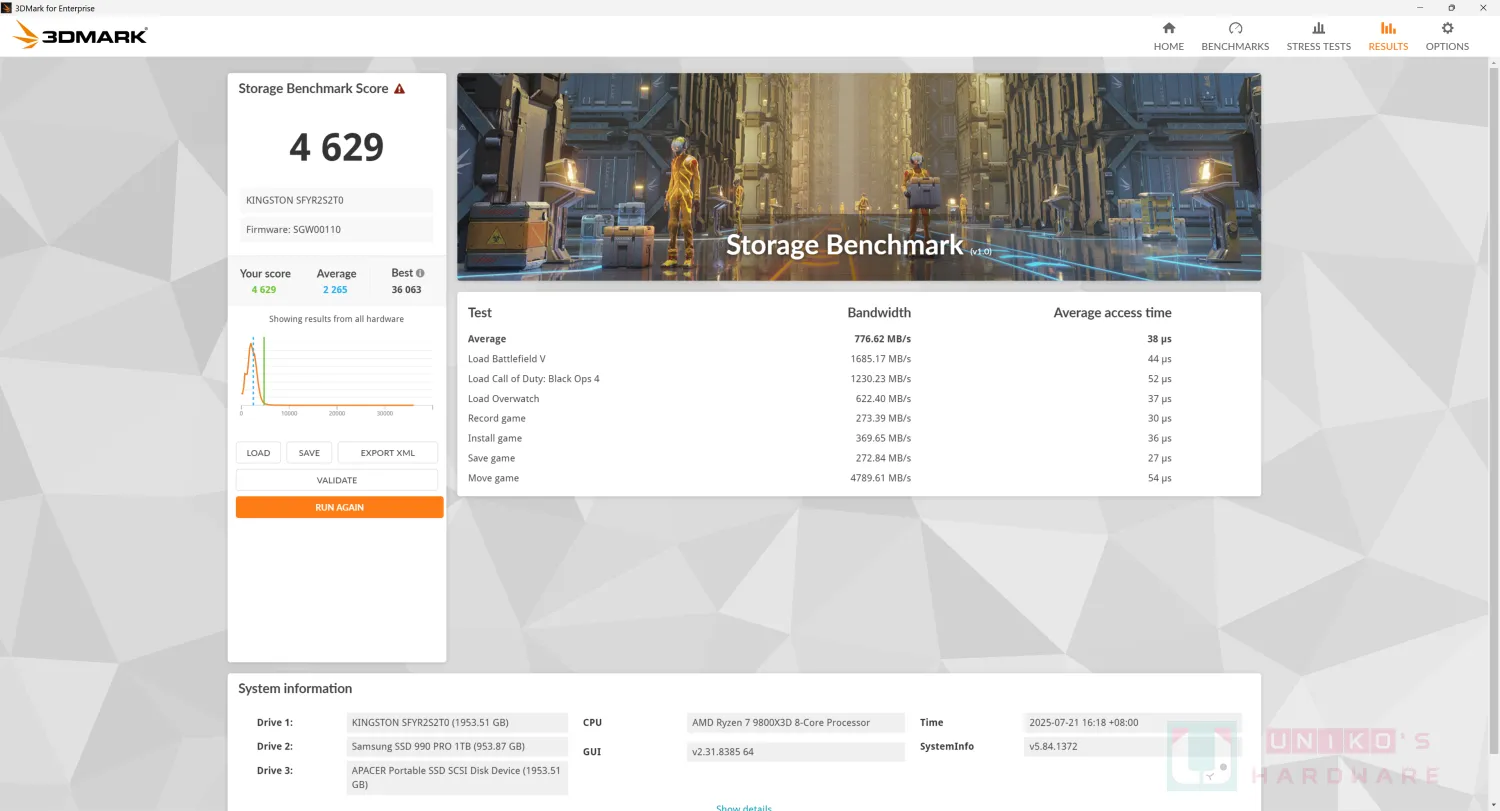The height and width of the screenshot is (811, 1500).
Task: Click the Average access time header
Action: (1112, 313)
